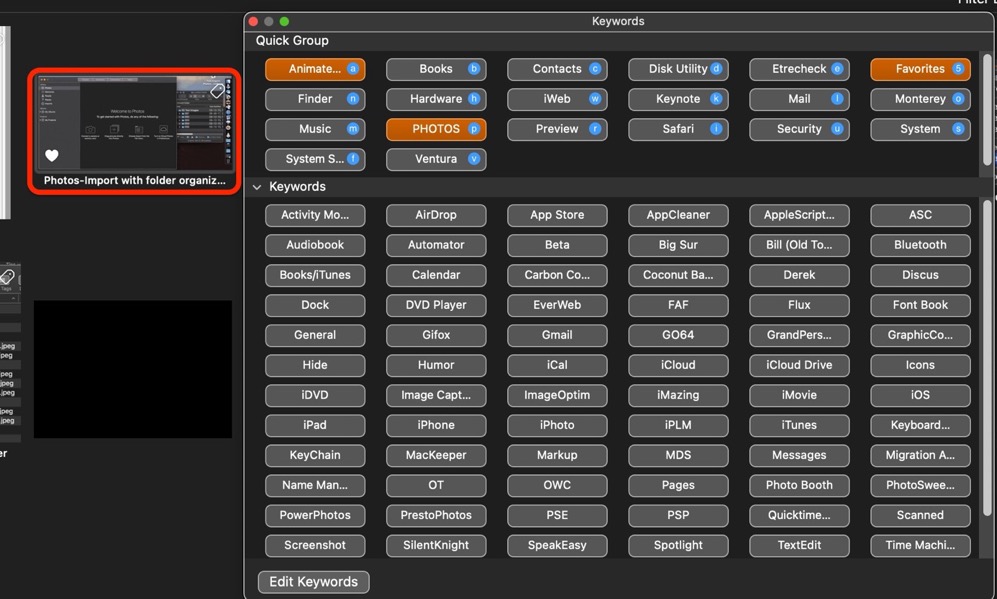Toggle the Favorites quick group keyword
This screenshot has width=997, height=599.
pos(920,69)
